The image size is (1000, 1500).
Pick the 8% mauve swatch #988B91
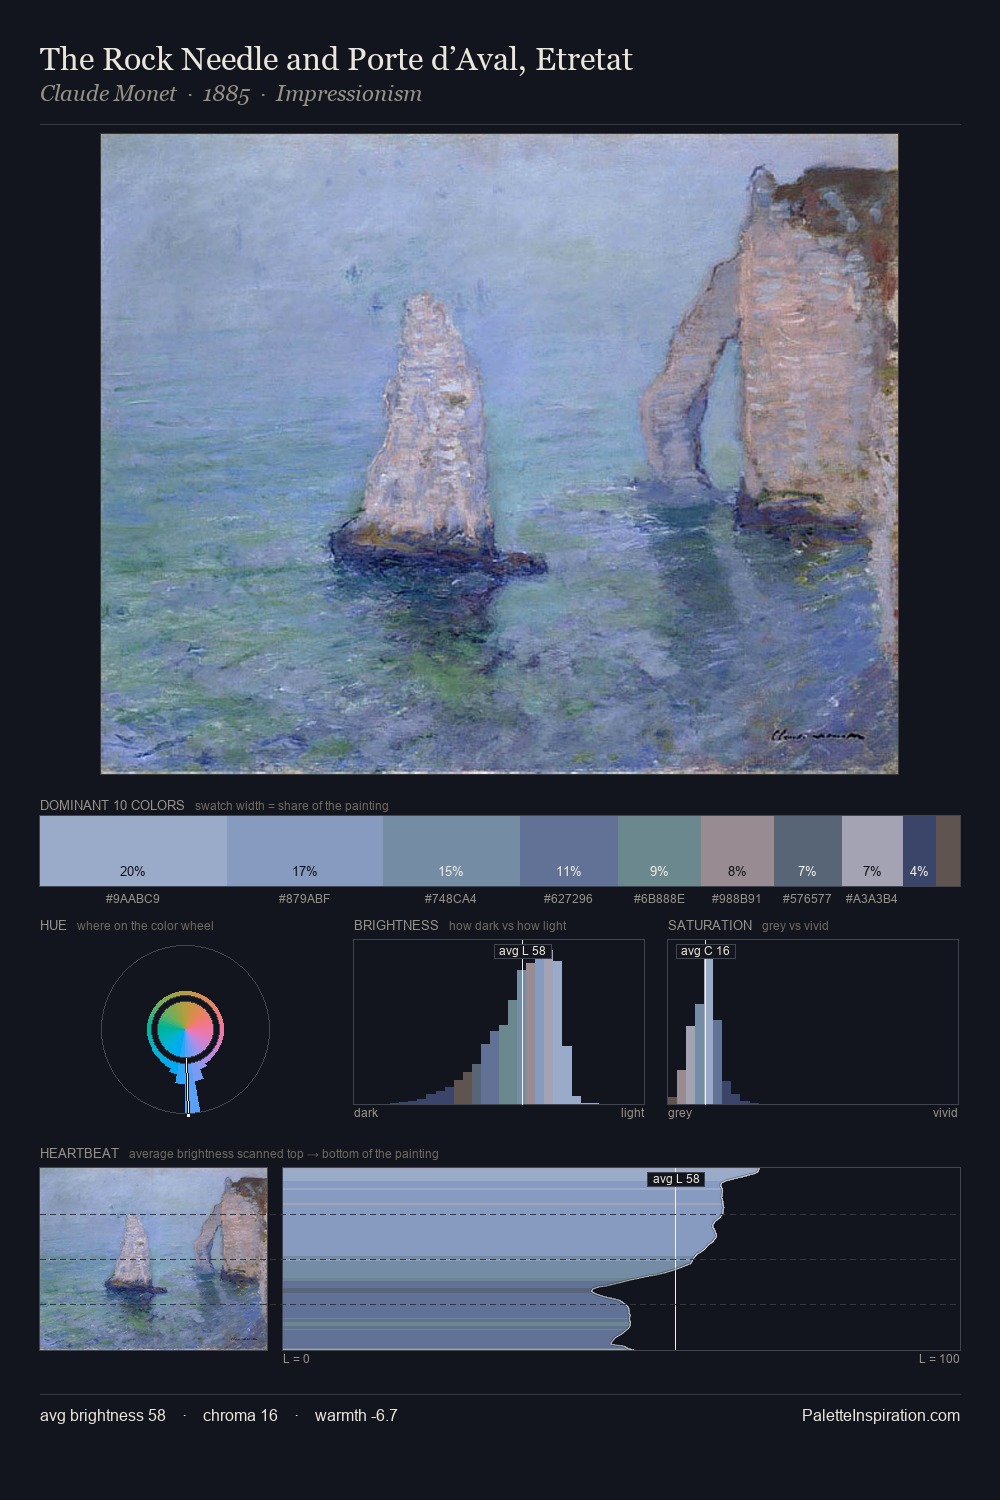pos(737,851)
